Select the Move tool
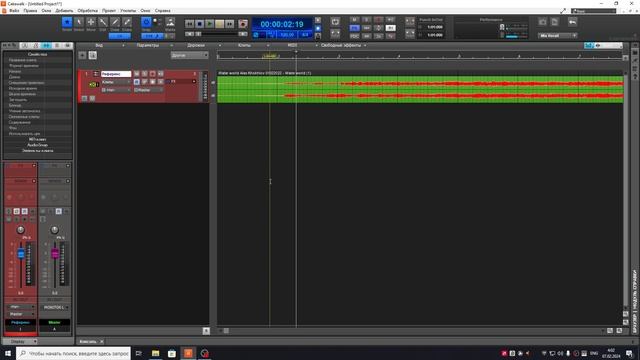This screenshot has height=360, width=640. [x=91, y=22]
